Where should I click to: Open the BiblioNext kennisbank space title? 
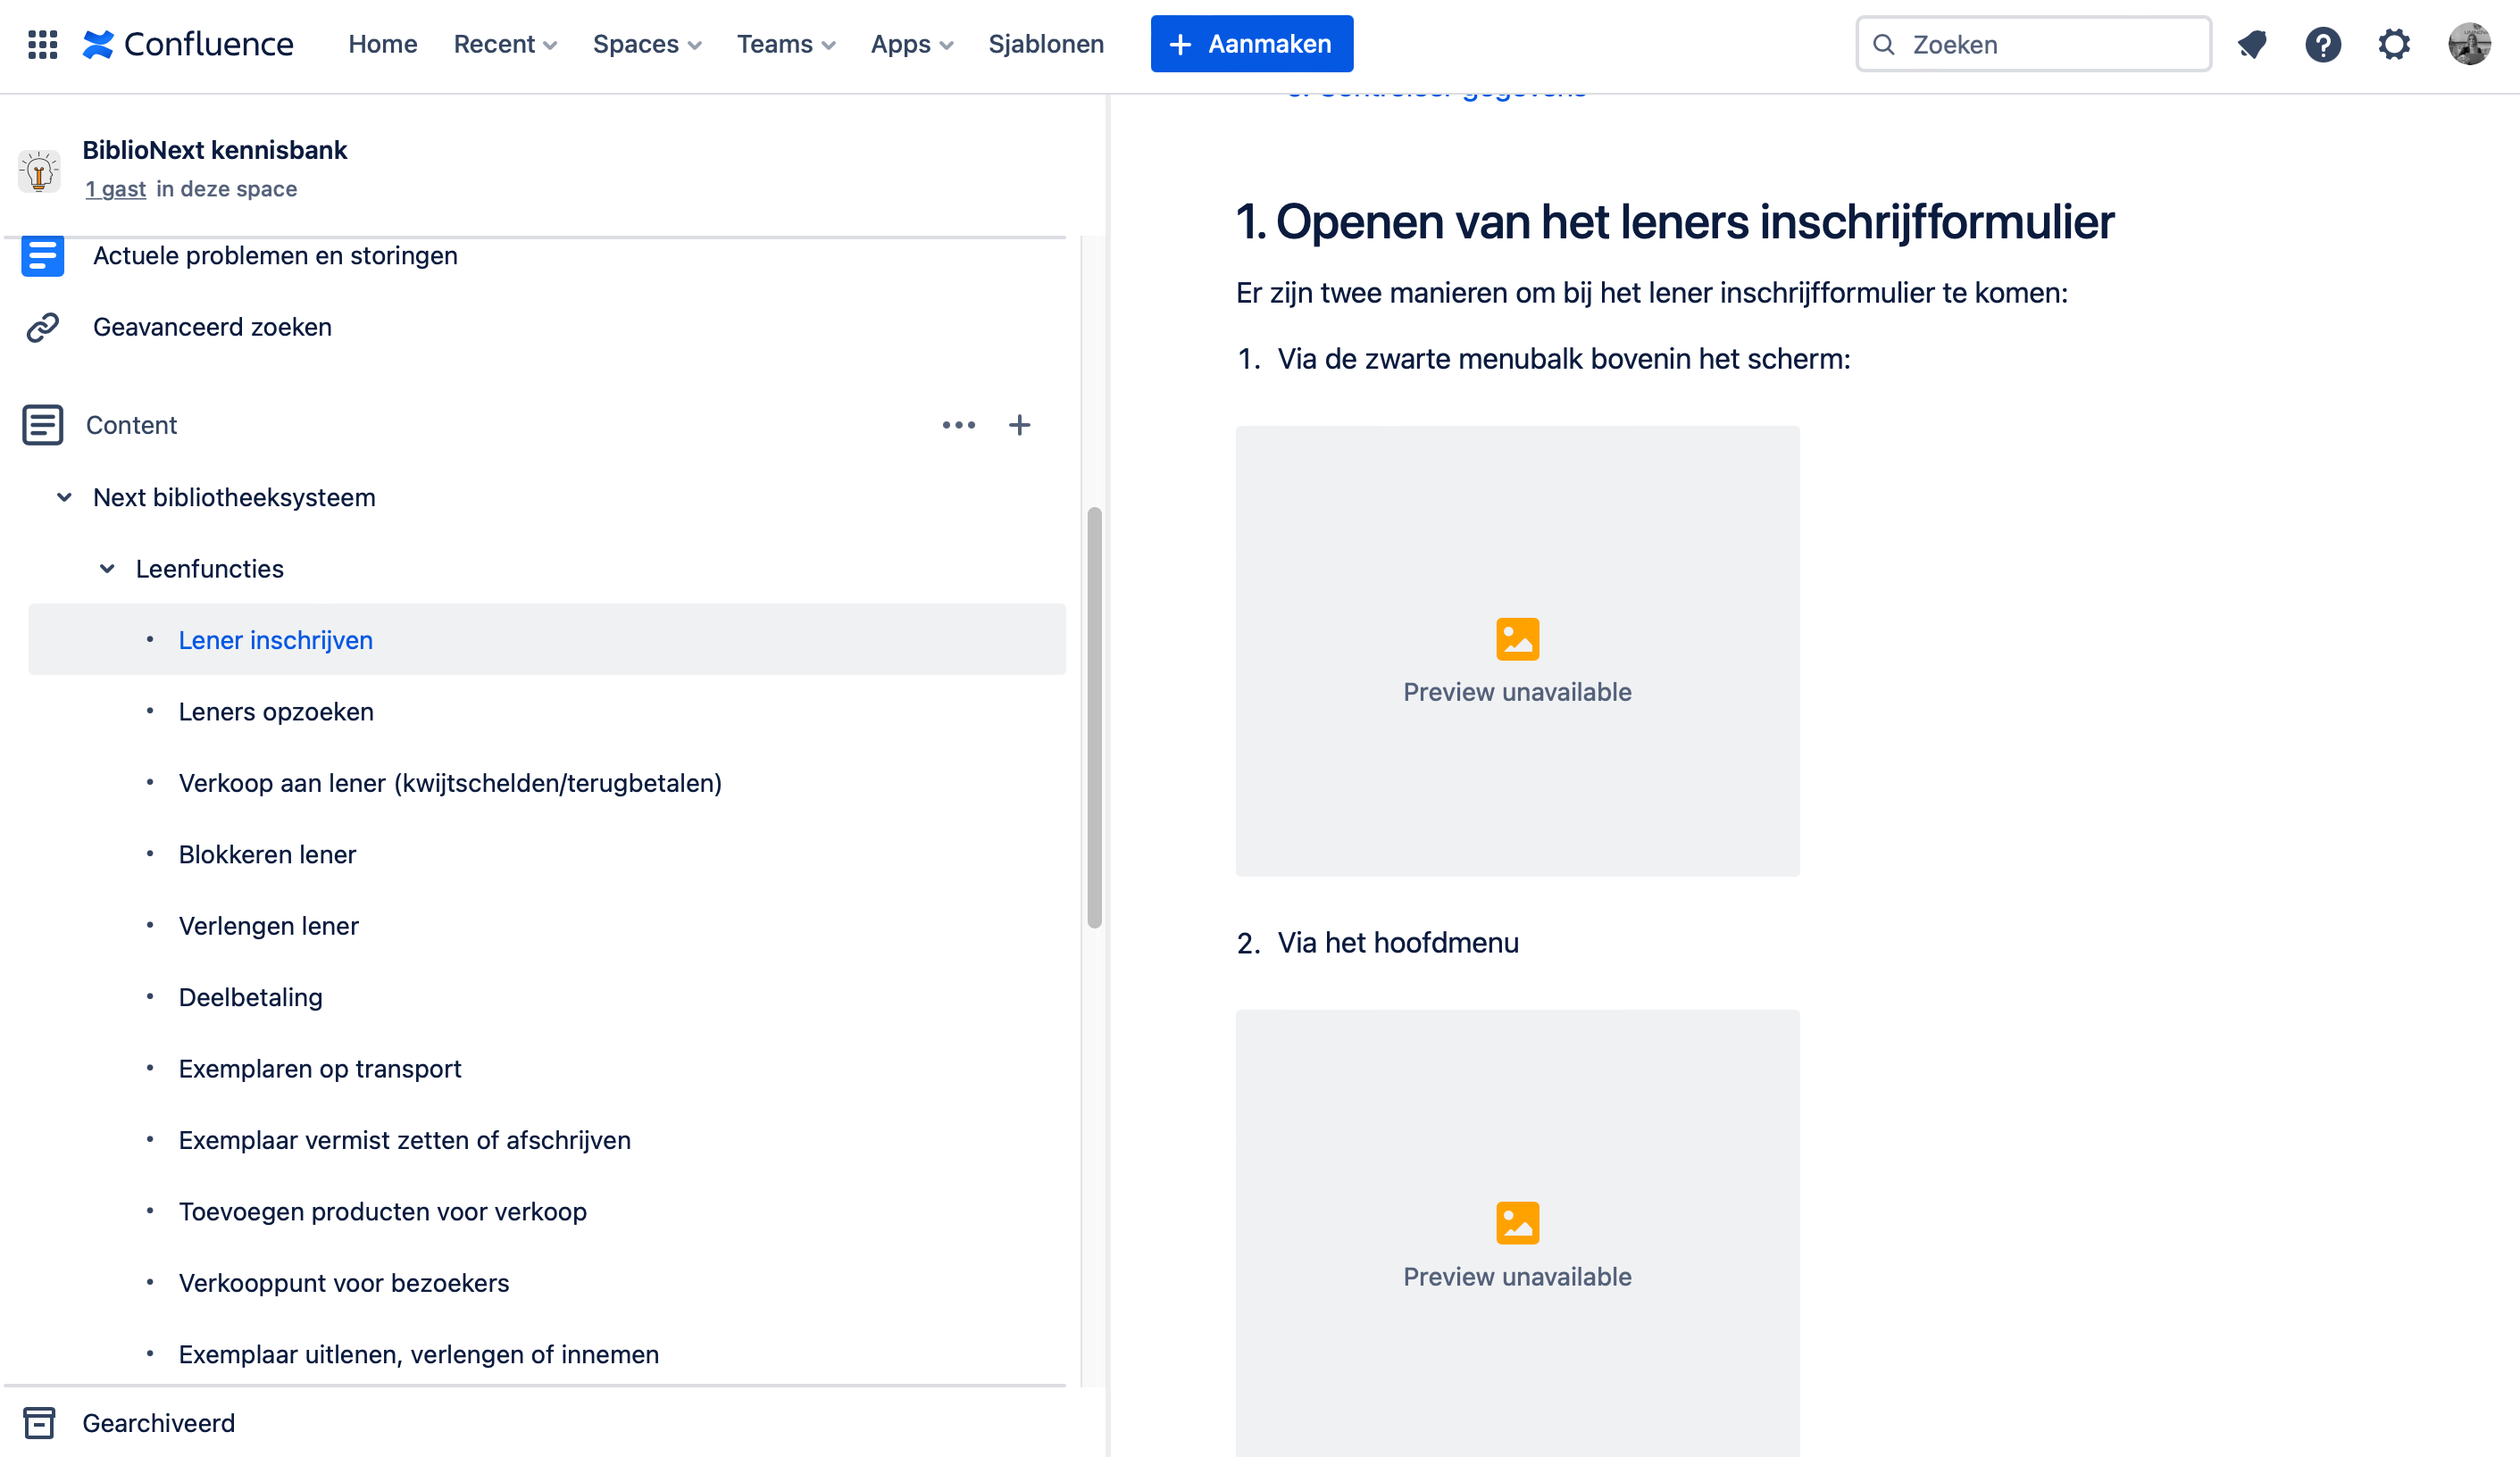coord(215,150)
